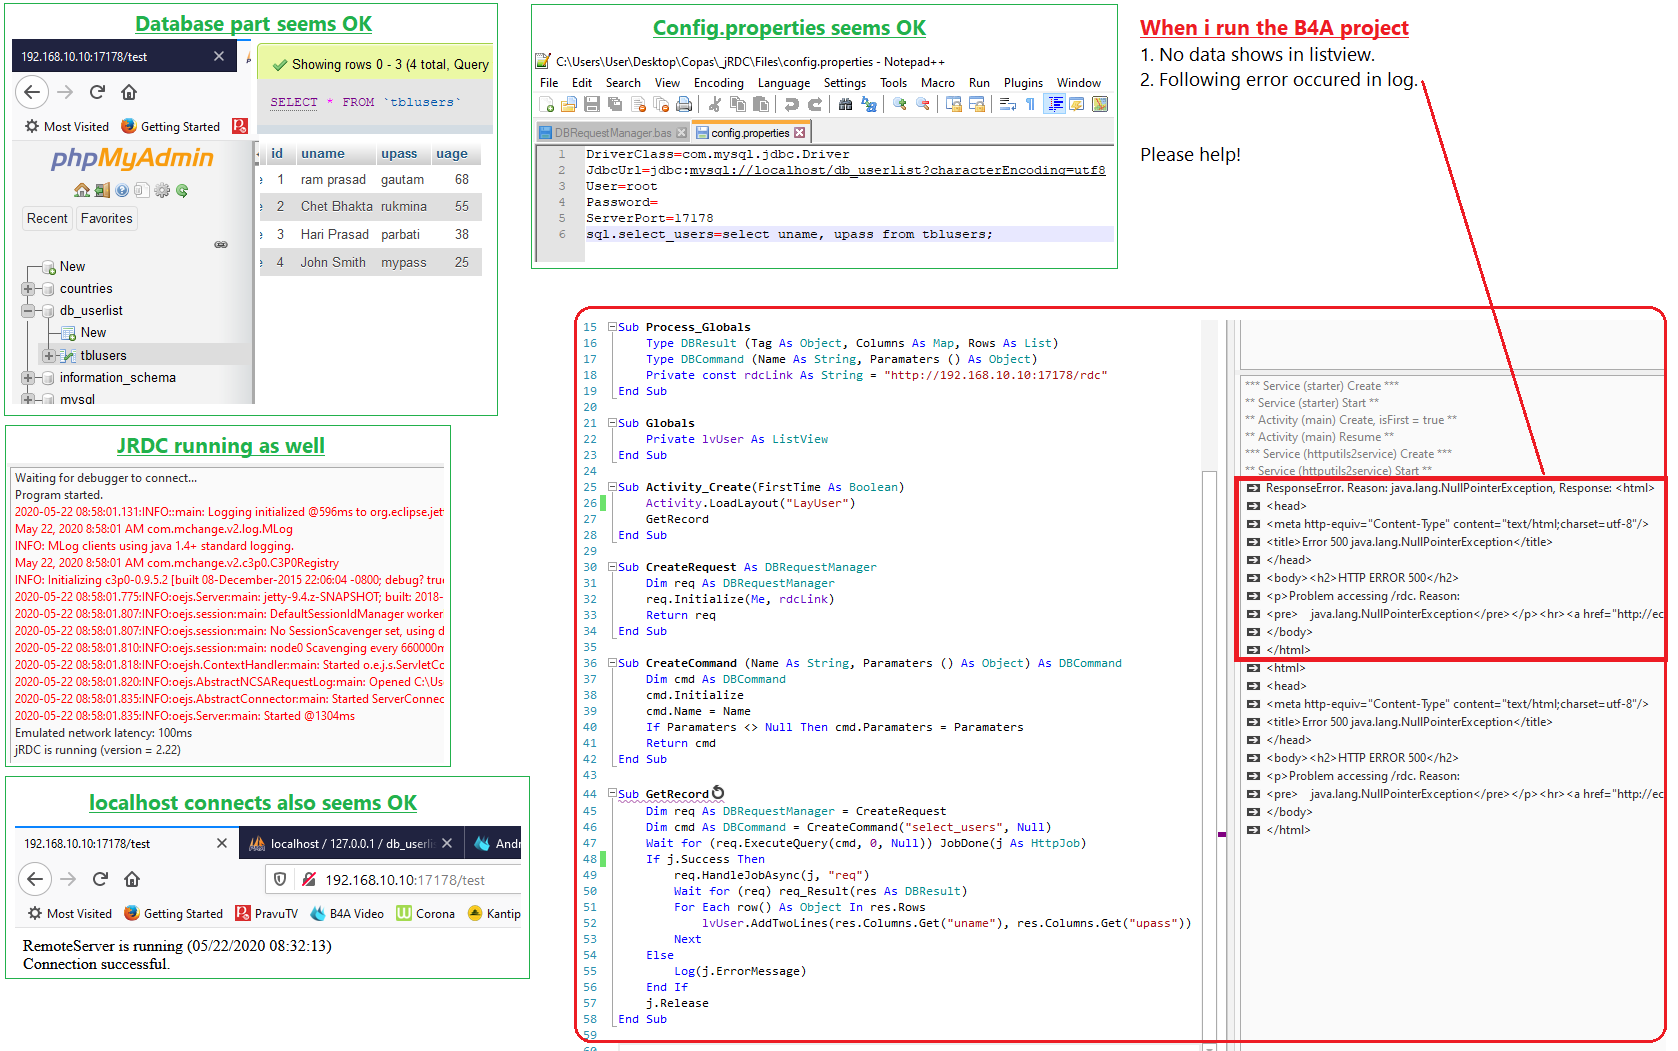This screenshot has width=1678, height=1051.
Task: Sort results by the uname column
Action: coord(322,154)
